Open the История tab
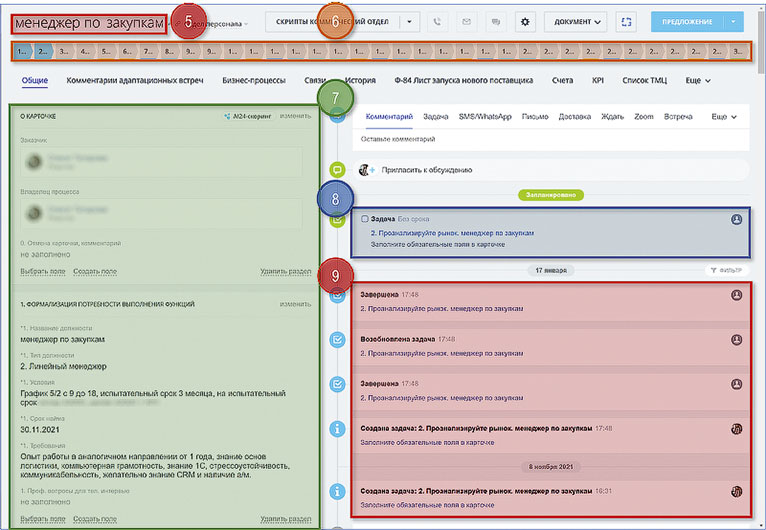This screenshot has height=530, width=766. 361,80
